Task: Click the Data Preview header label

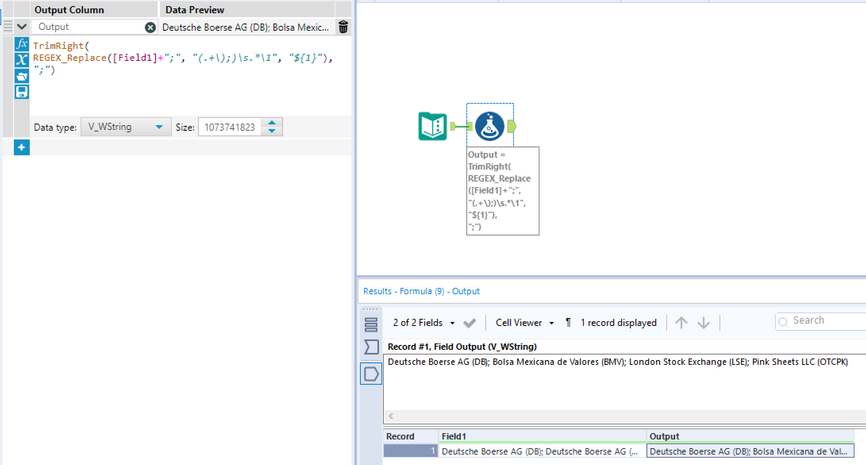Action: tap(194, 10)
